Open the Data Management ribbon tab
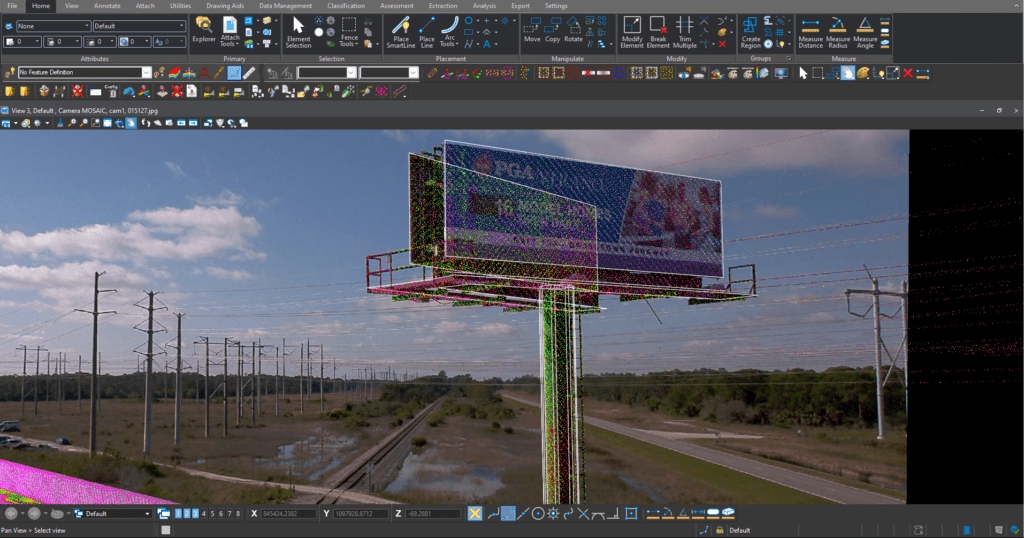Screen dimensions: 1024x538 (285, 6)
